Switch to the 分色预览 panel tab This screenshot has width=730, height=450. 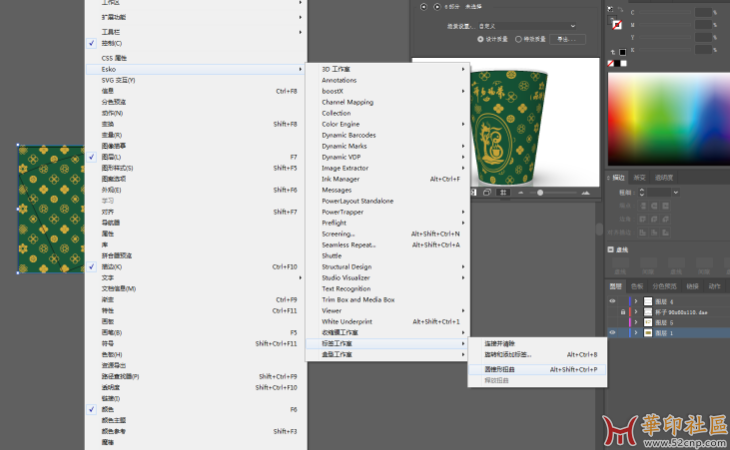(664, 285)
